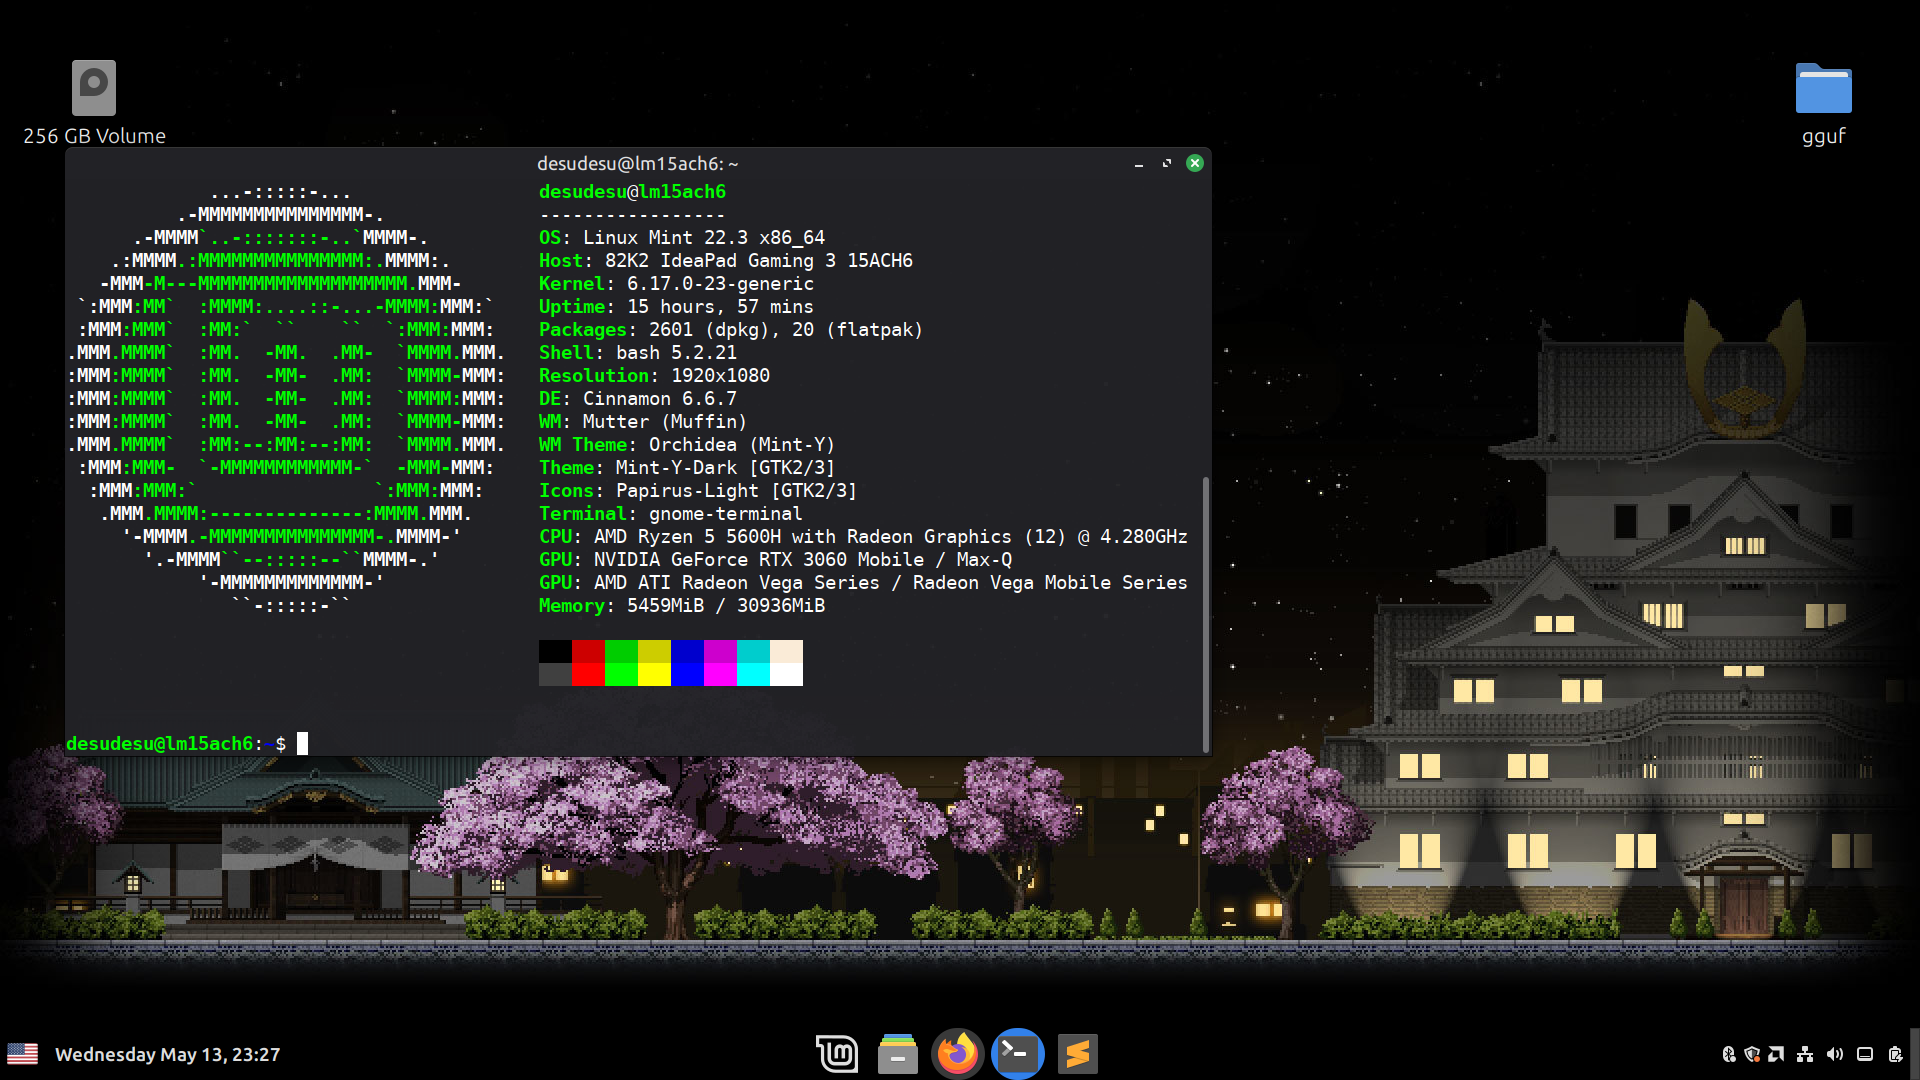Click the 'WM Theme: Orchidea (Mint-Y)' line
Screen dimensions: 1920x1080
pyautogui.click(x=687, y=444)
